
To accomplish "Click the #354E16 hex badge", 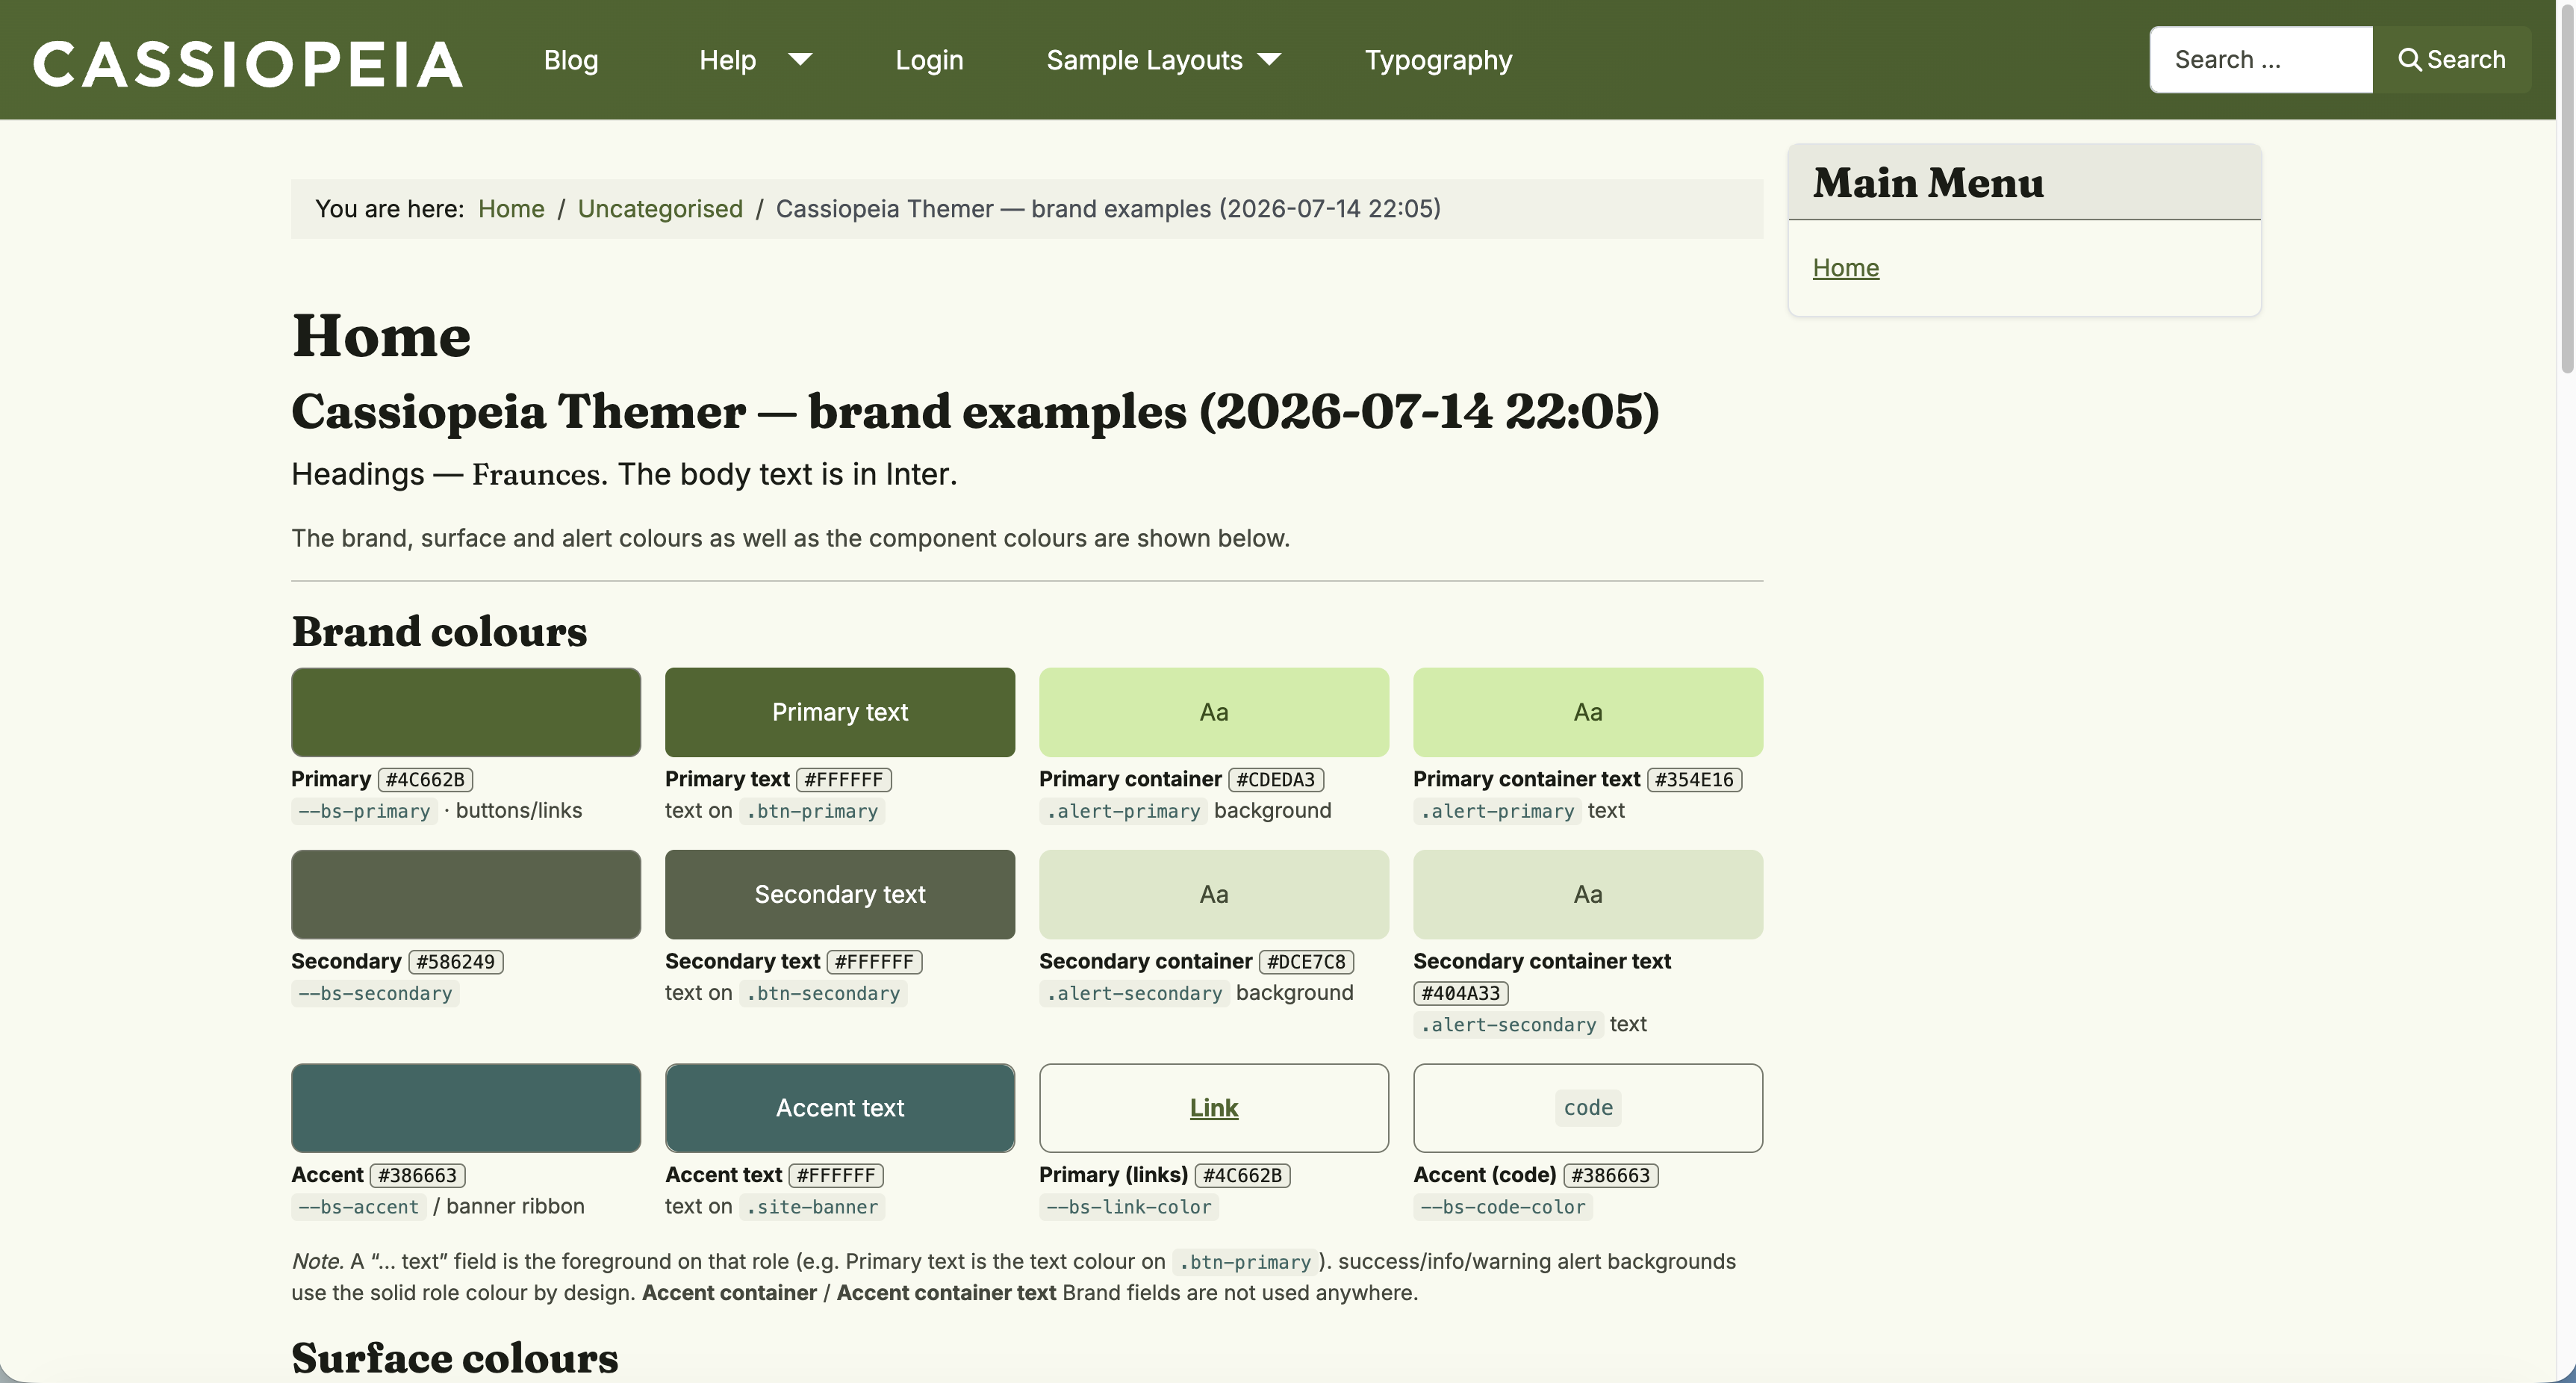I will [x=1694, y=779].
